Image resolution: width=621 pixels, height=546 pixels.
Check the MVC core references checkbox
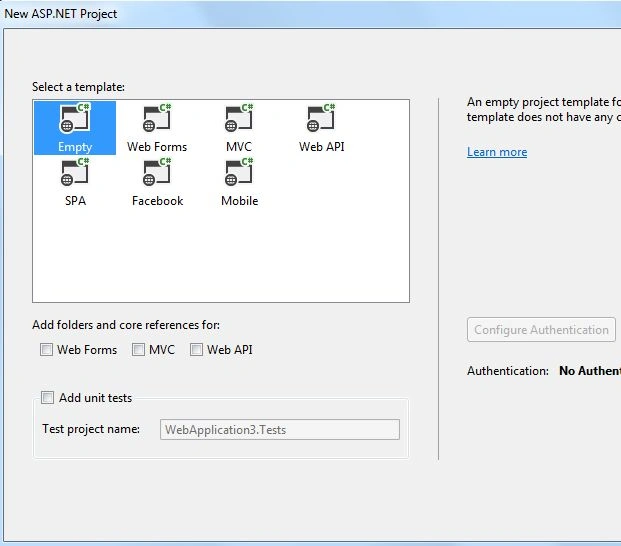coord(138,350)
